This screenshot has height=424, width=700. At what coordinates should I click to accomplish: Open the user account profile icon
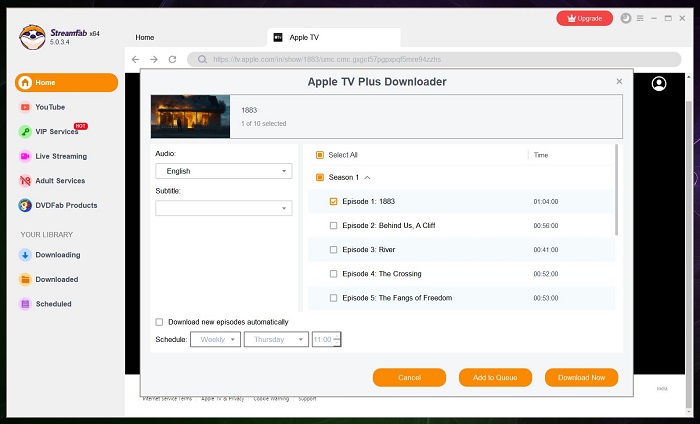(659, 83)
